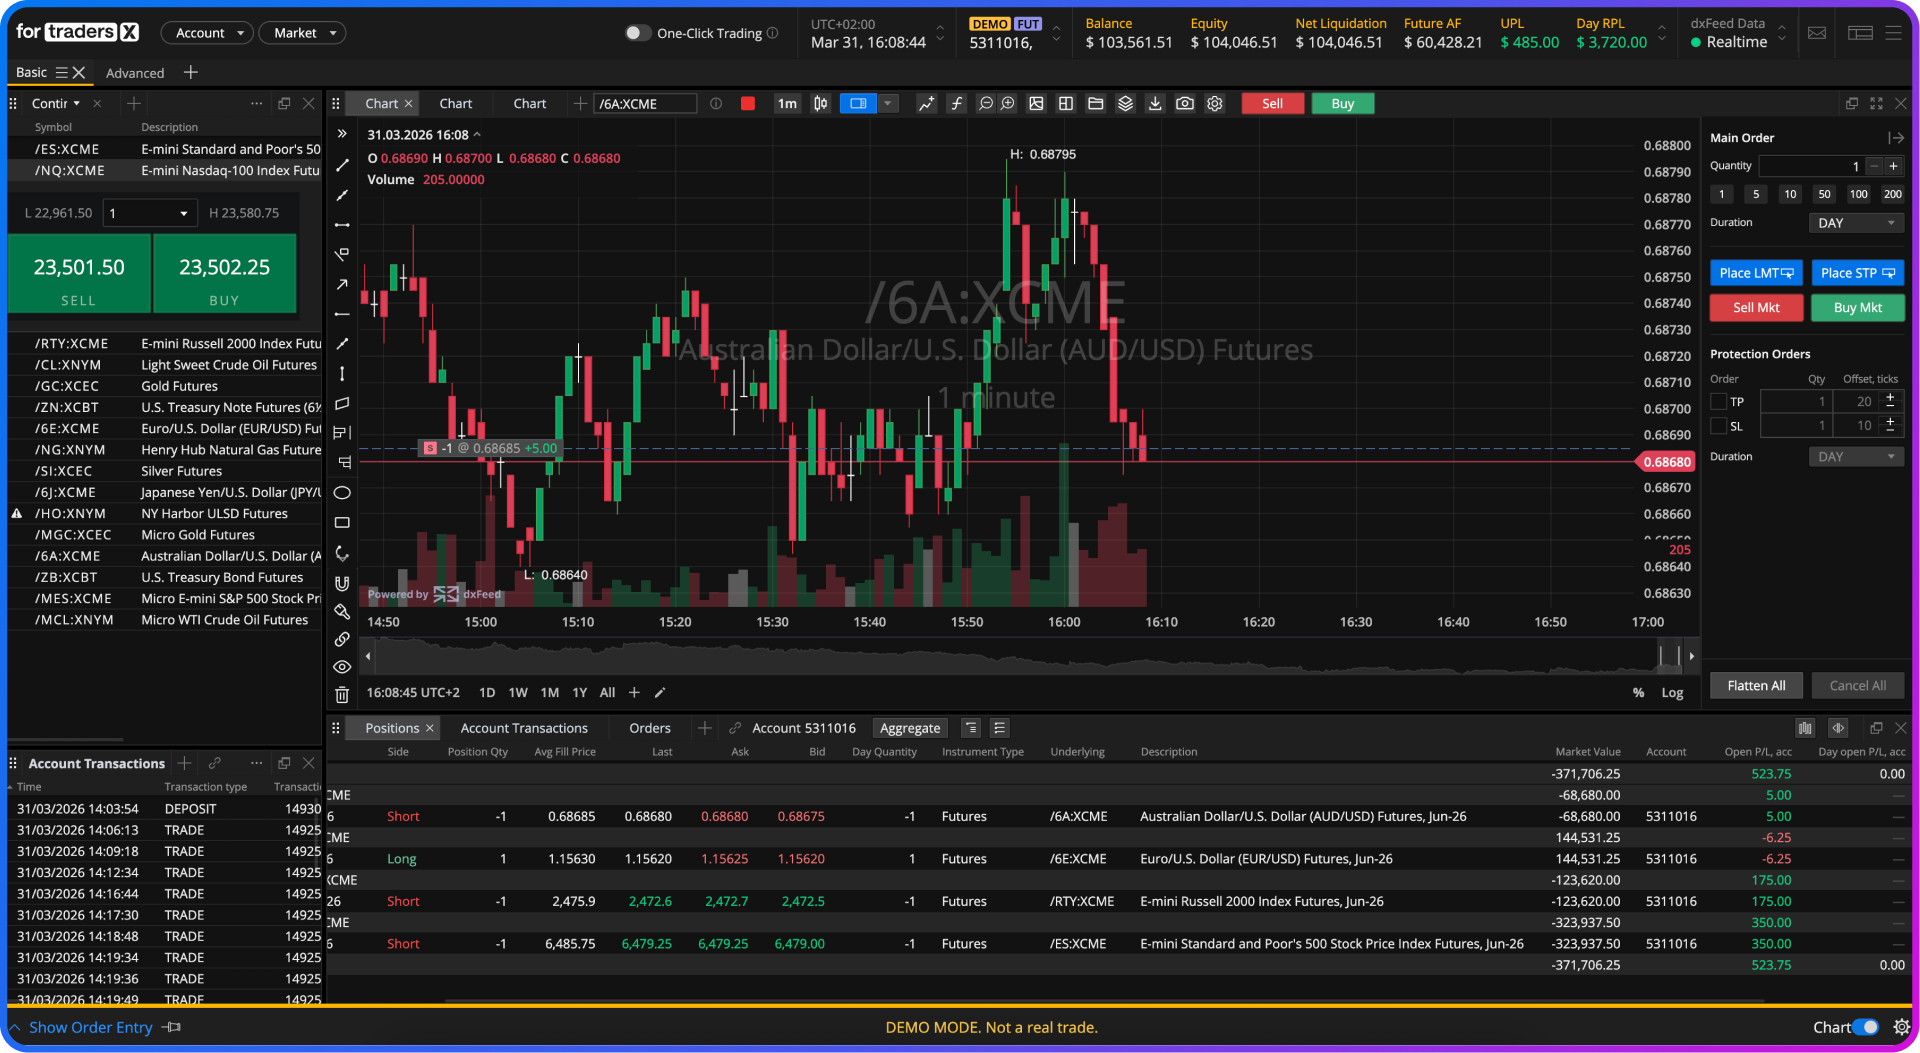The width and height of the screenshot is (1920, 1053).
Task: Select the magnet snapping tool in drawing sidebar
Action: pos(342,583)
